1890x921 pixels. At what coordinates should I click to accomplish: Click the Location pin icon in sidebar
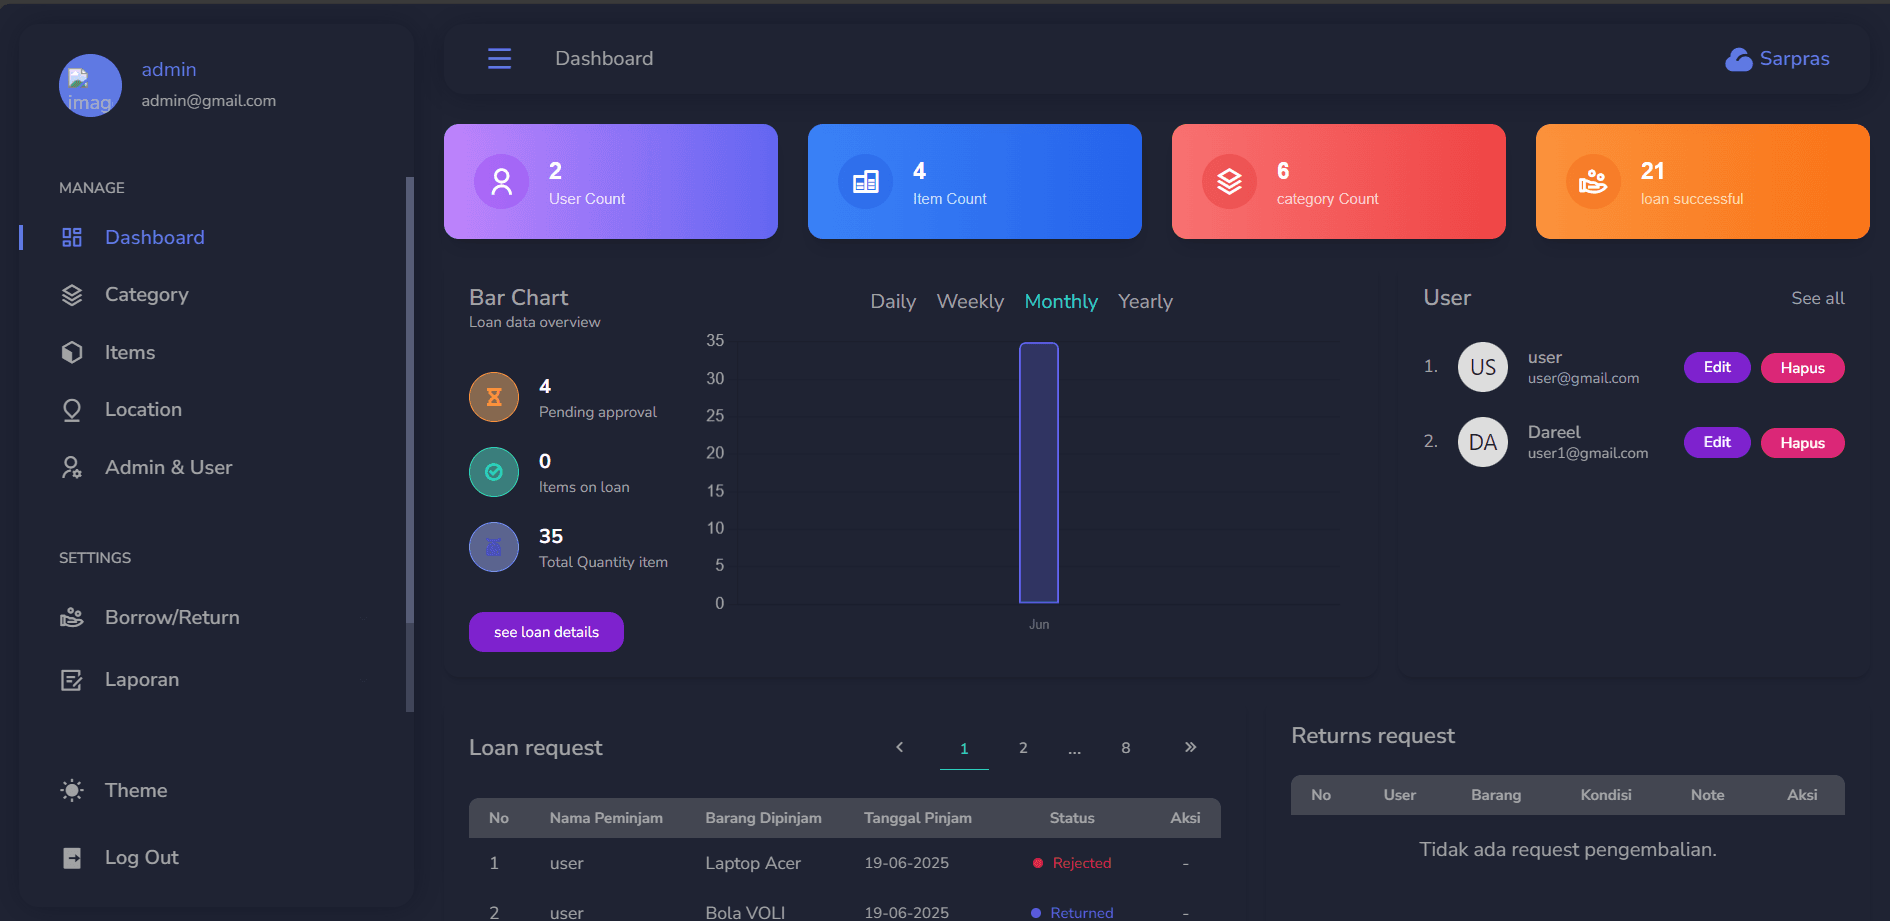coord(72,410)
